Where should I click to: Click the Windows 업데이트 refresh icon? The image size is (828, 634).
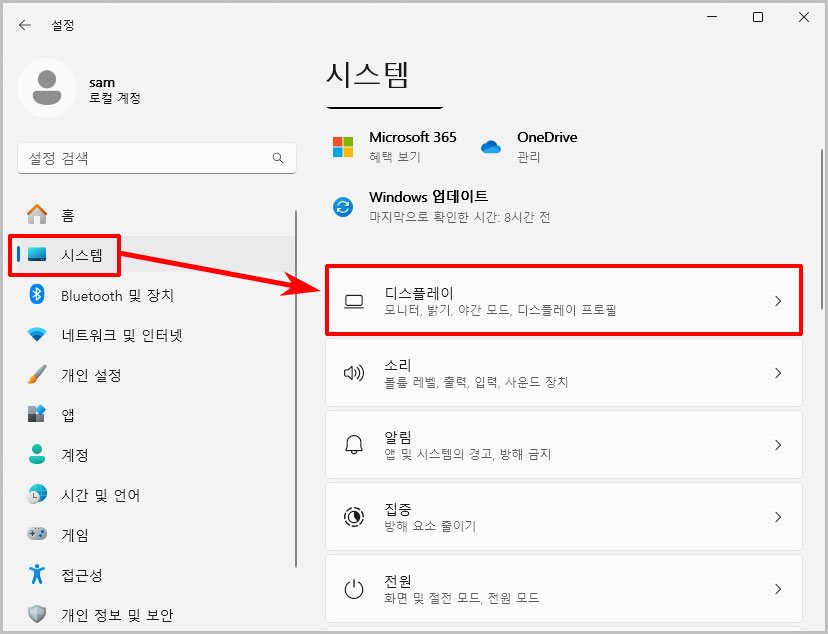[x=343, y=205]
